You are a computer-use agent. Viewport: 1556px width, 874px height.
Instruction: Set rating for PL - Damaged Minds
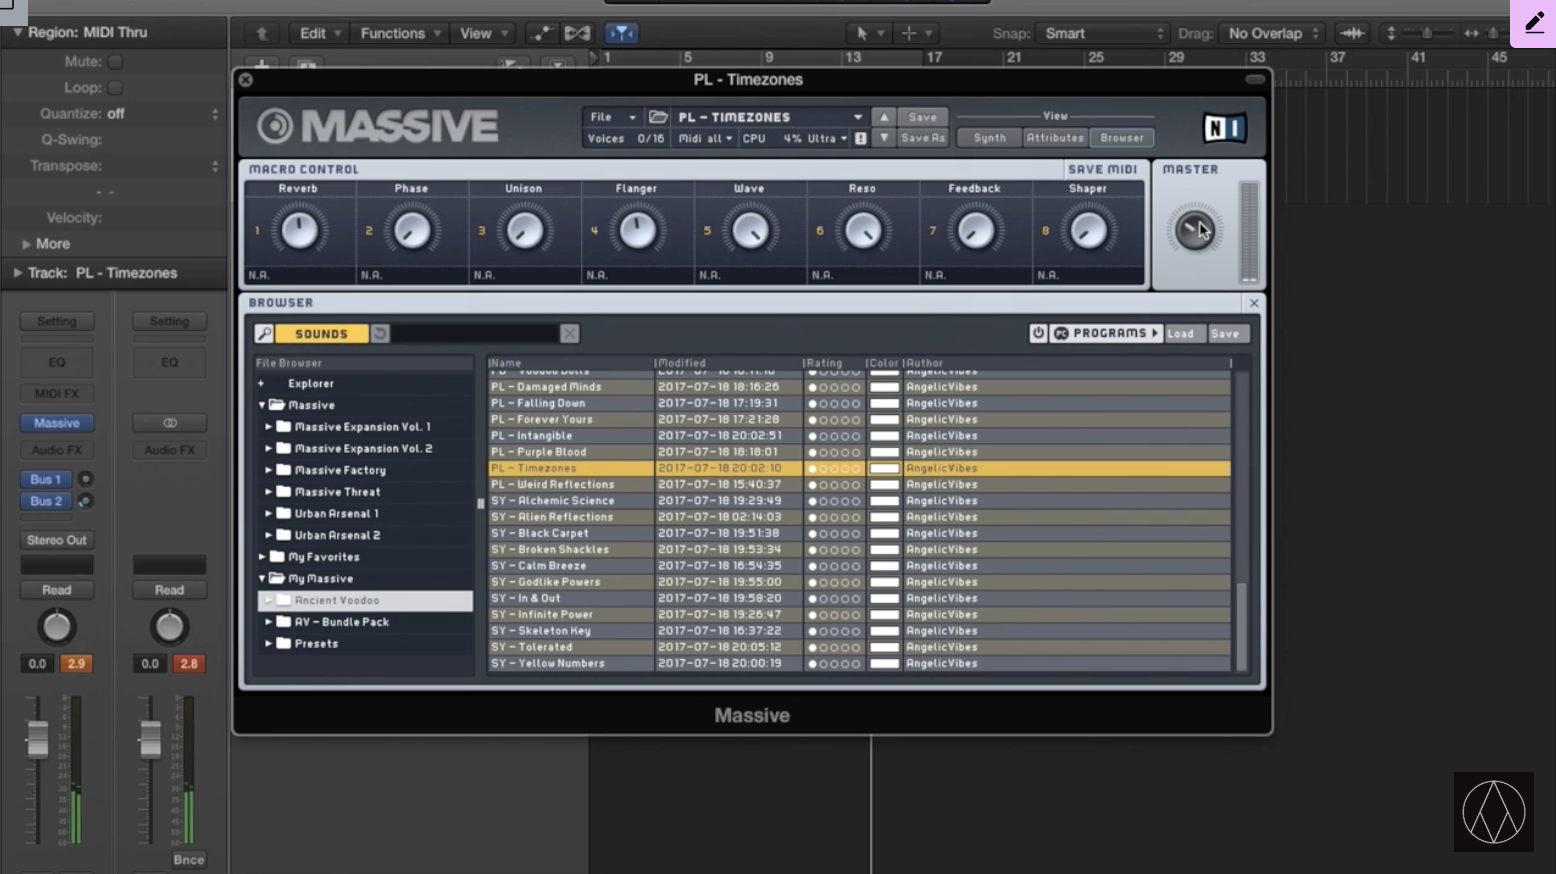pyautogui.click(x=833, y=388)
